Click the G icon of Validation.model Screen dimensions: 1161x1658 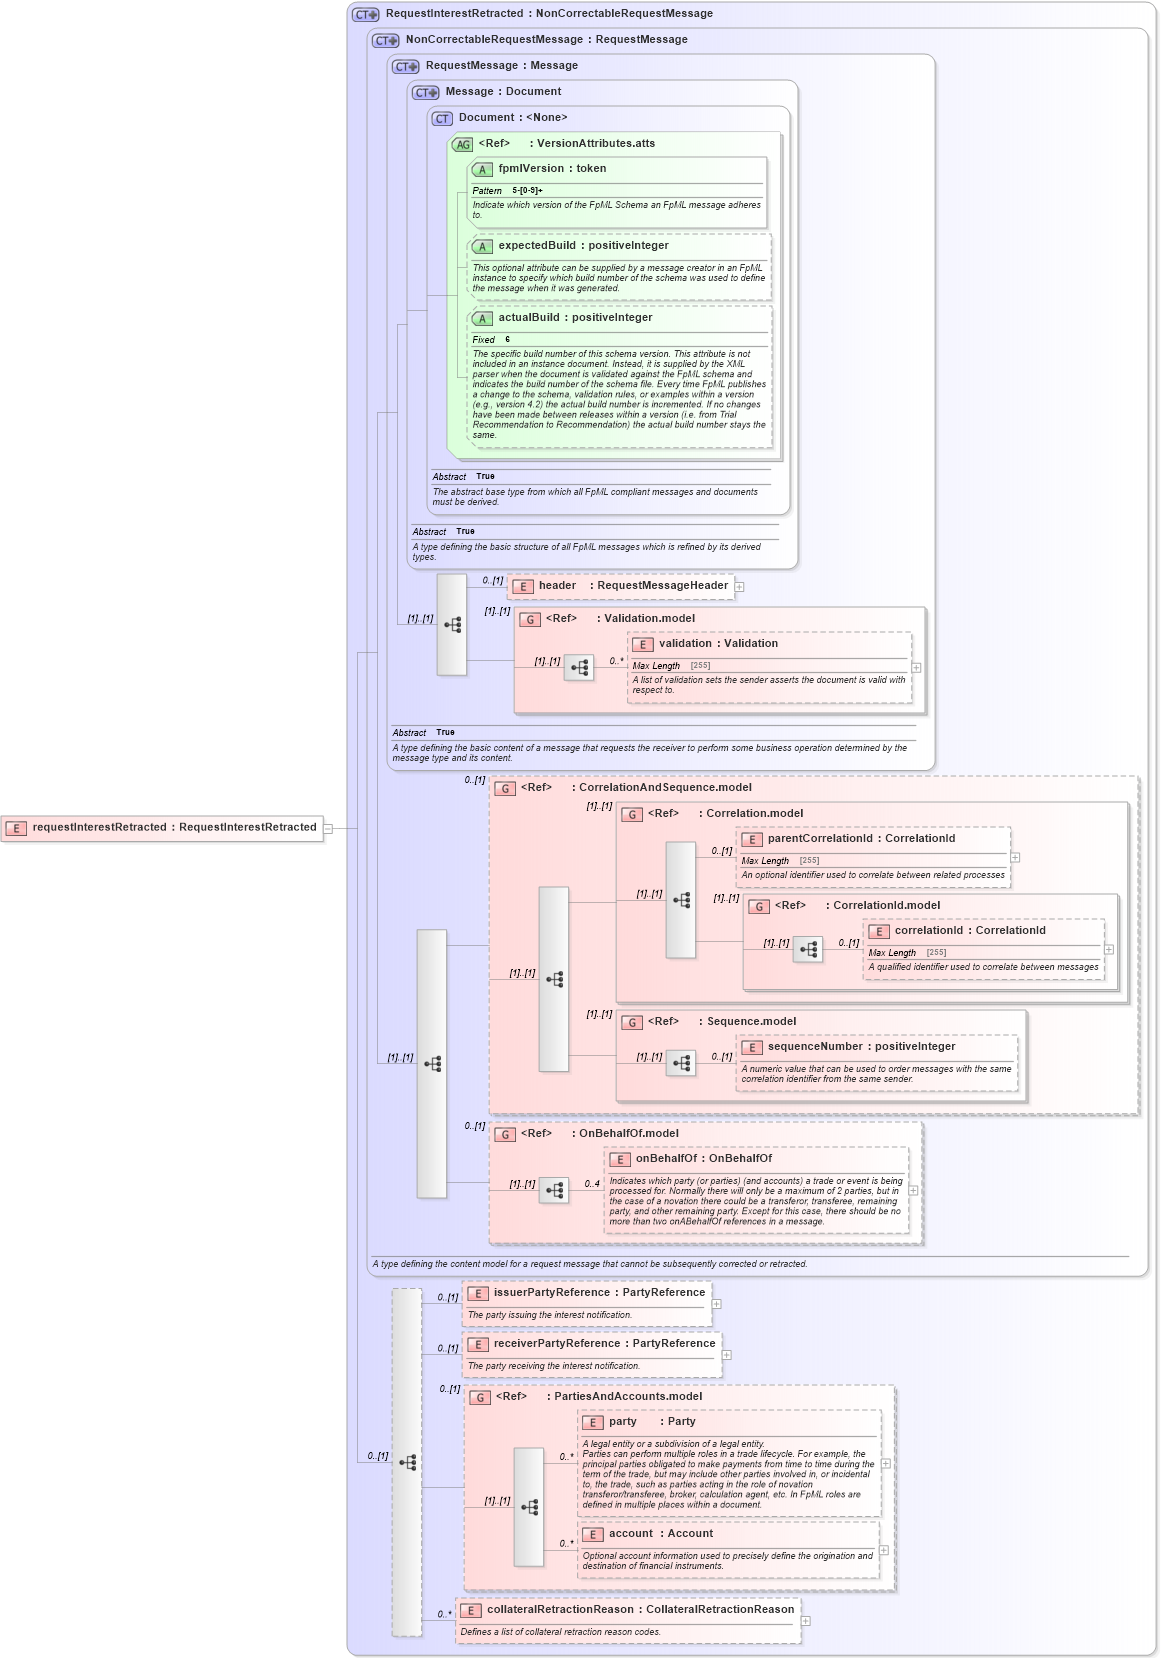click(530, 619)
